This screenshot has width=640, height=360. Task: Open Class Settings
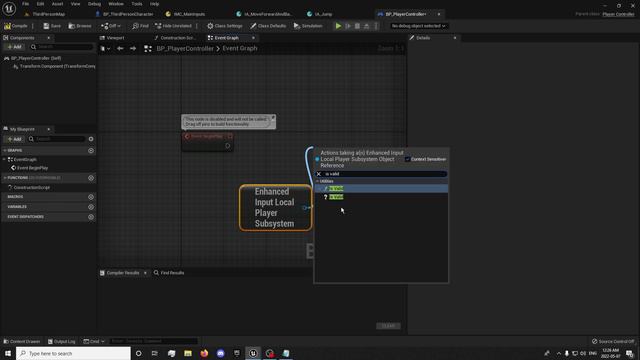click(x=224, y=26)
